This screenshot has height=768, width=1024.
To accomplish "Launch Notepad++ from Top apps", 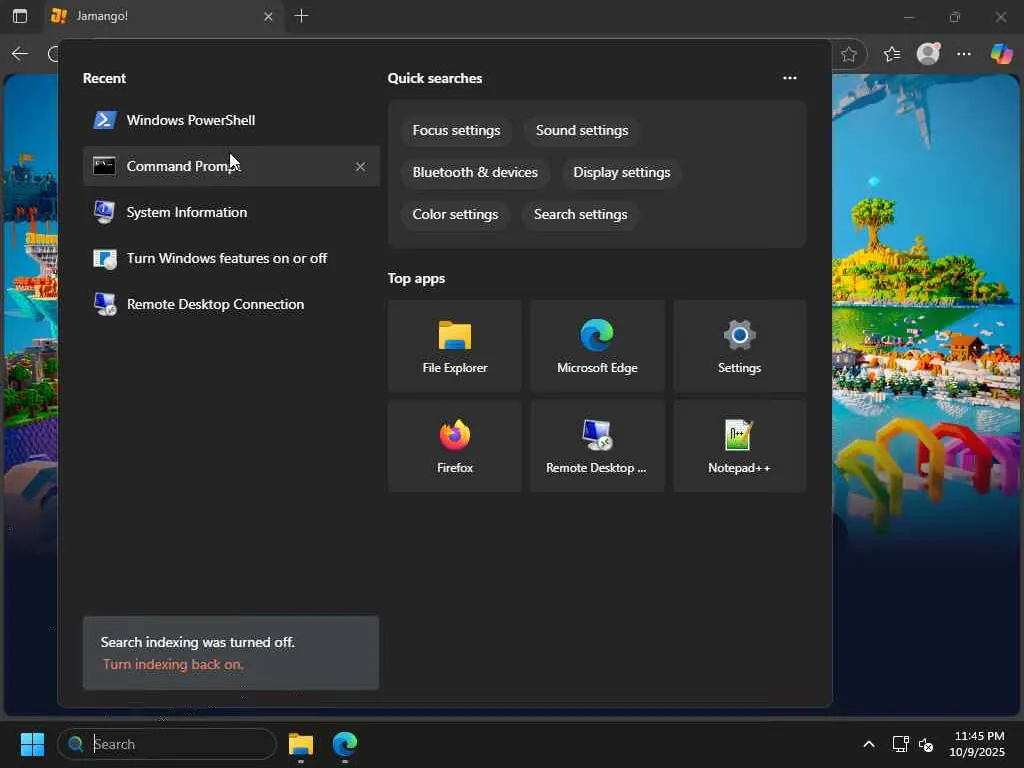I will tap(739, 446).
